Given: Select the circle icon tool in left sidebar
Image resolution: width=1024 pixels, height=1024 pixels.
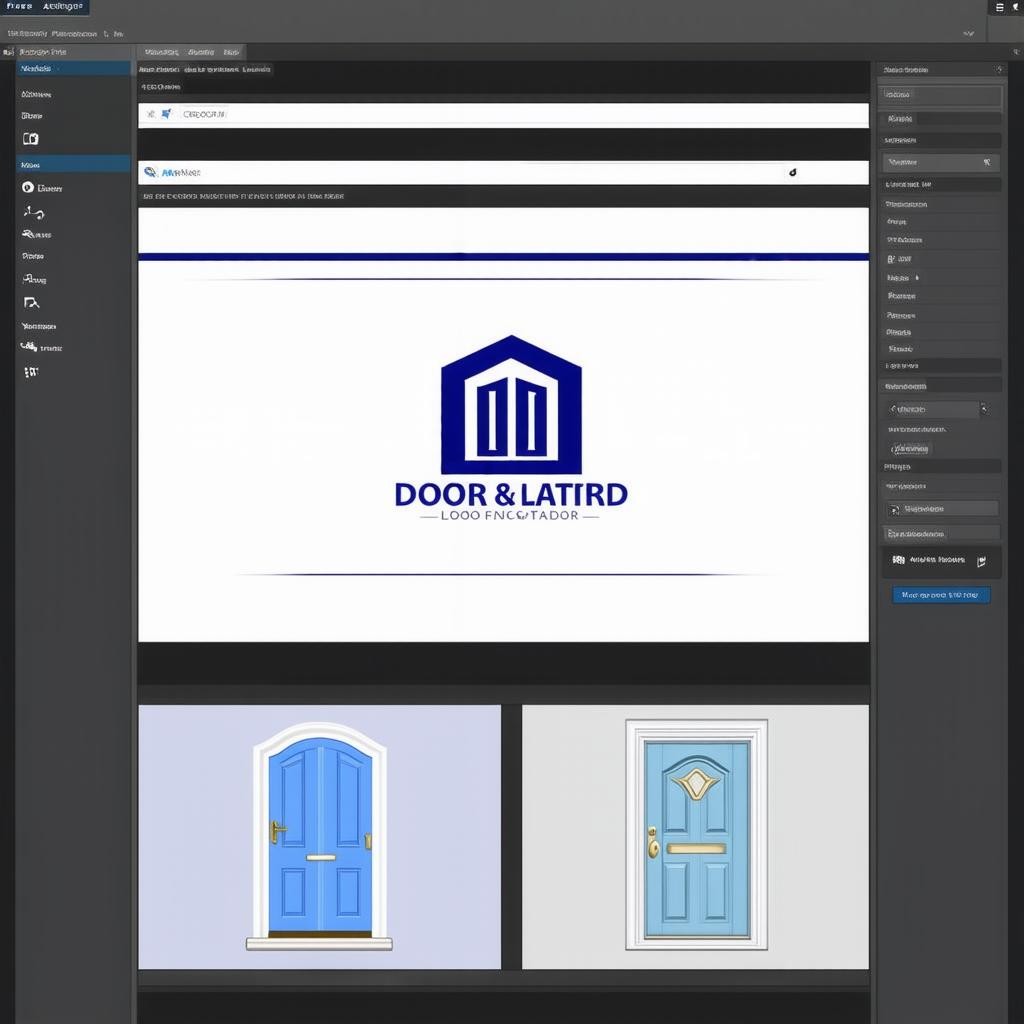Looking at the screenshot, I should (x=28, y=187).
